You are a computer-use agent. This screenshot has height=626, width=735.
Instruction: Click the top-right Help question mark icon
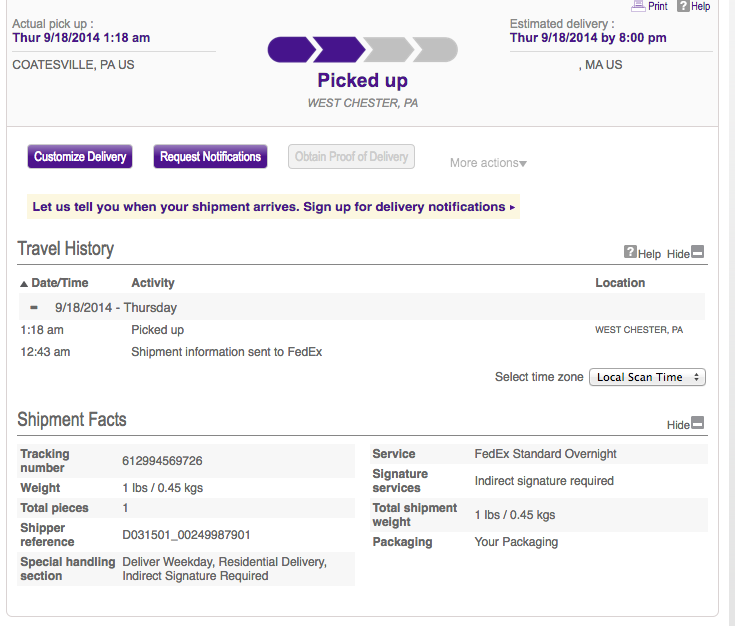[683, 6]
